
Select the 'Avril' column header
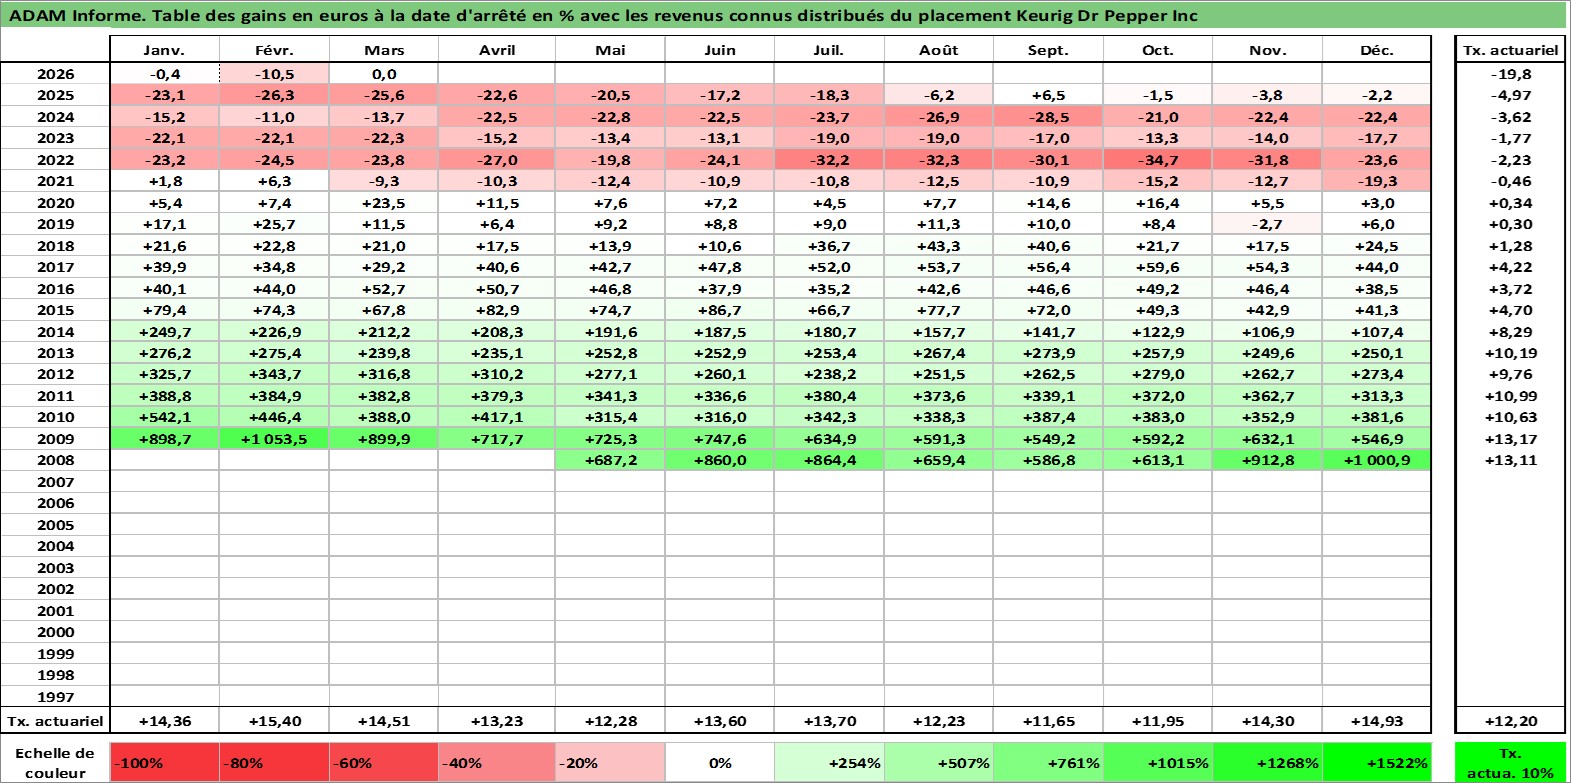497,50
